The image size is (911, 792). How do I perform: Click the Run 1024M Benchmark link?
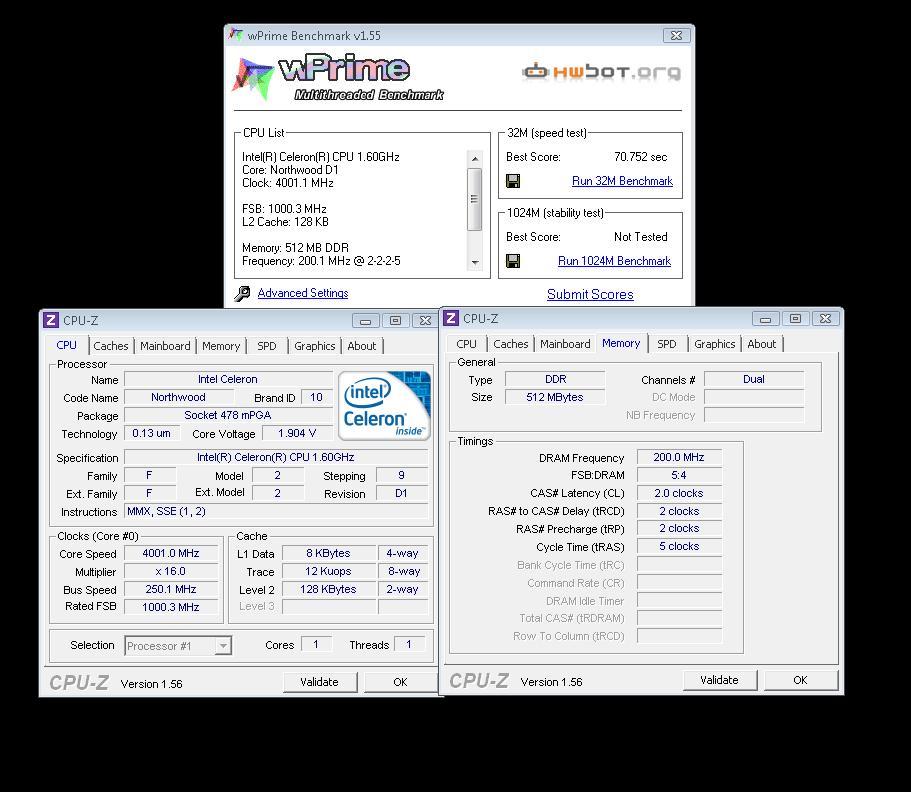click(x=614, y=261)
